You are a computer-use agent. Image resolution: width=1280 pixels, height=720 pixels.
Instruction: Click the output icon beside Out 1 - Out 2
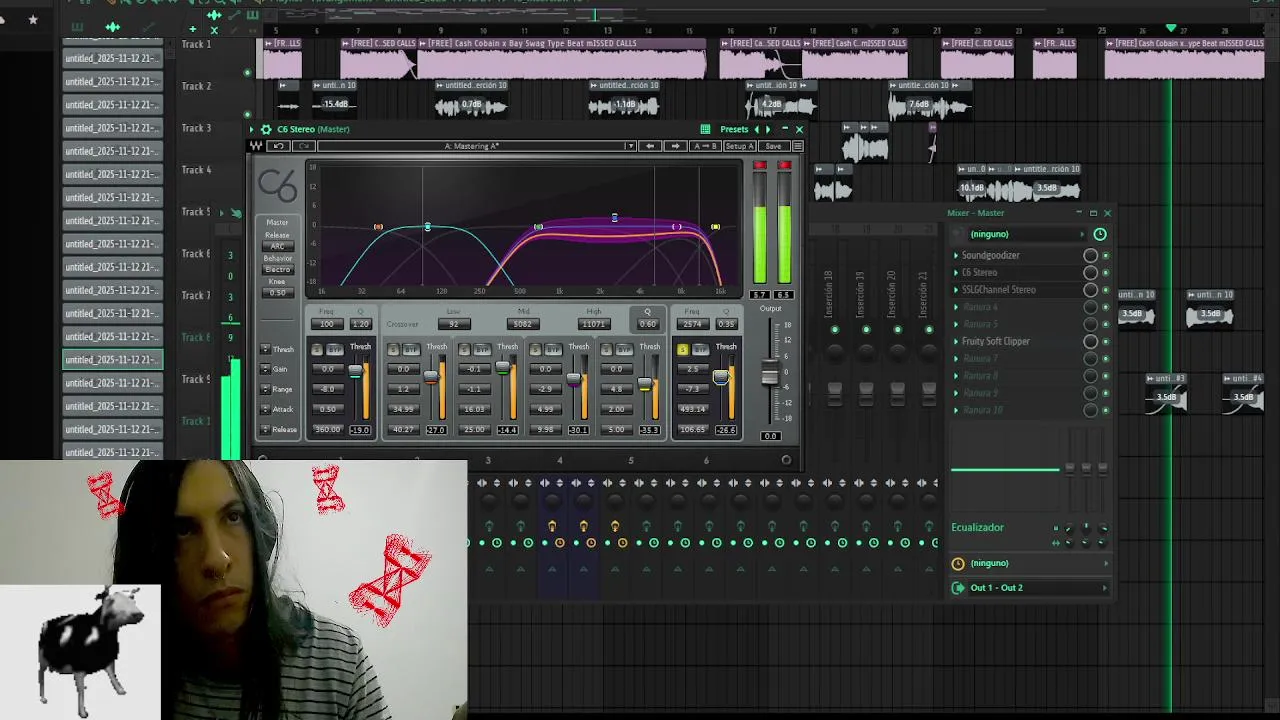tap(958, 588)
